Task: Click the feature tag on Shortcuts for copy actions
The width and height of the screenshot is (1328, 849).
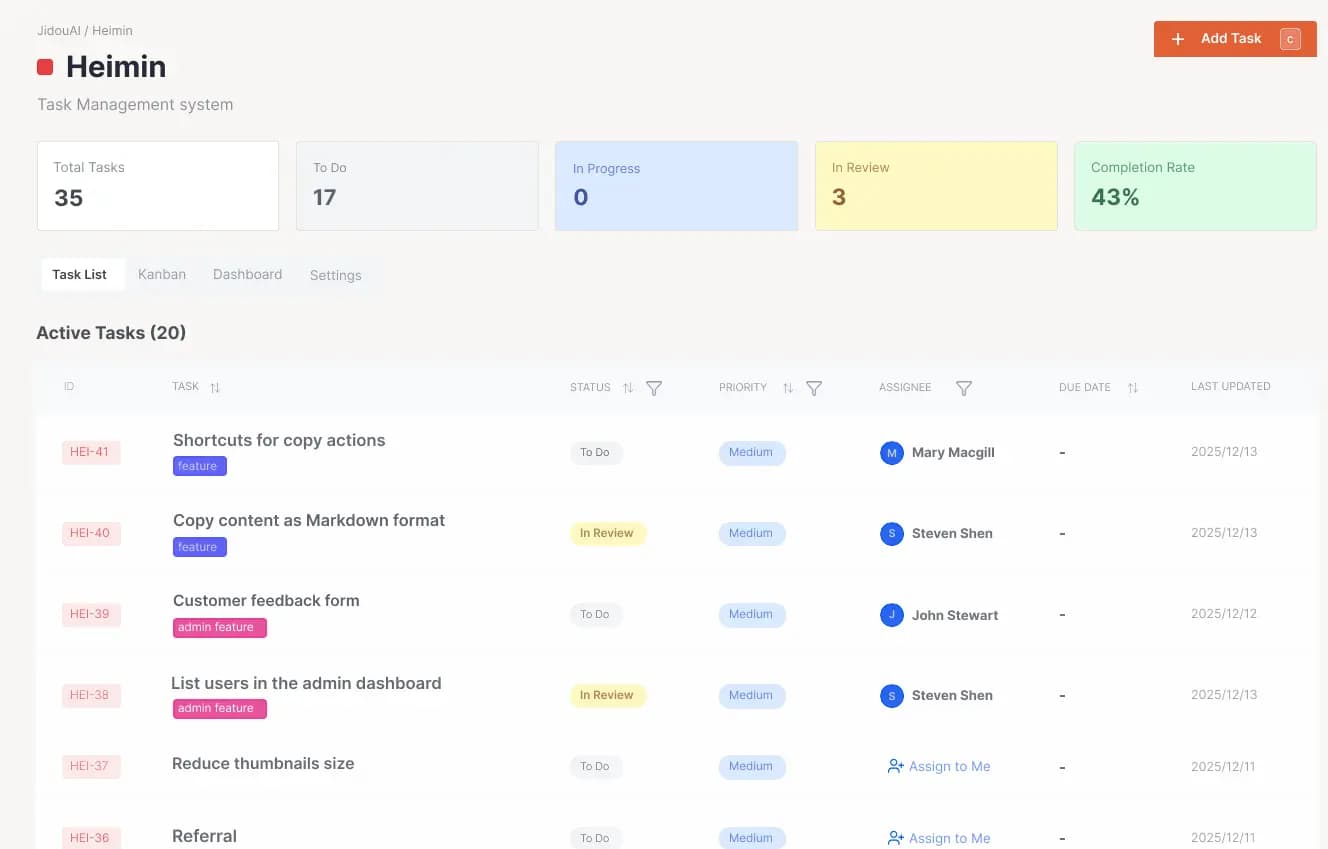Action: pyautogui.click(x=198, y=466)
